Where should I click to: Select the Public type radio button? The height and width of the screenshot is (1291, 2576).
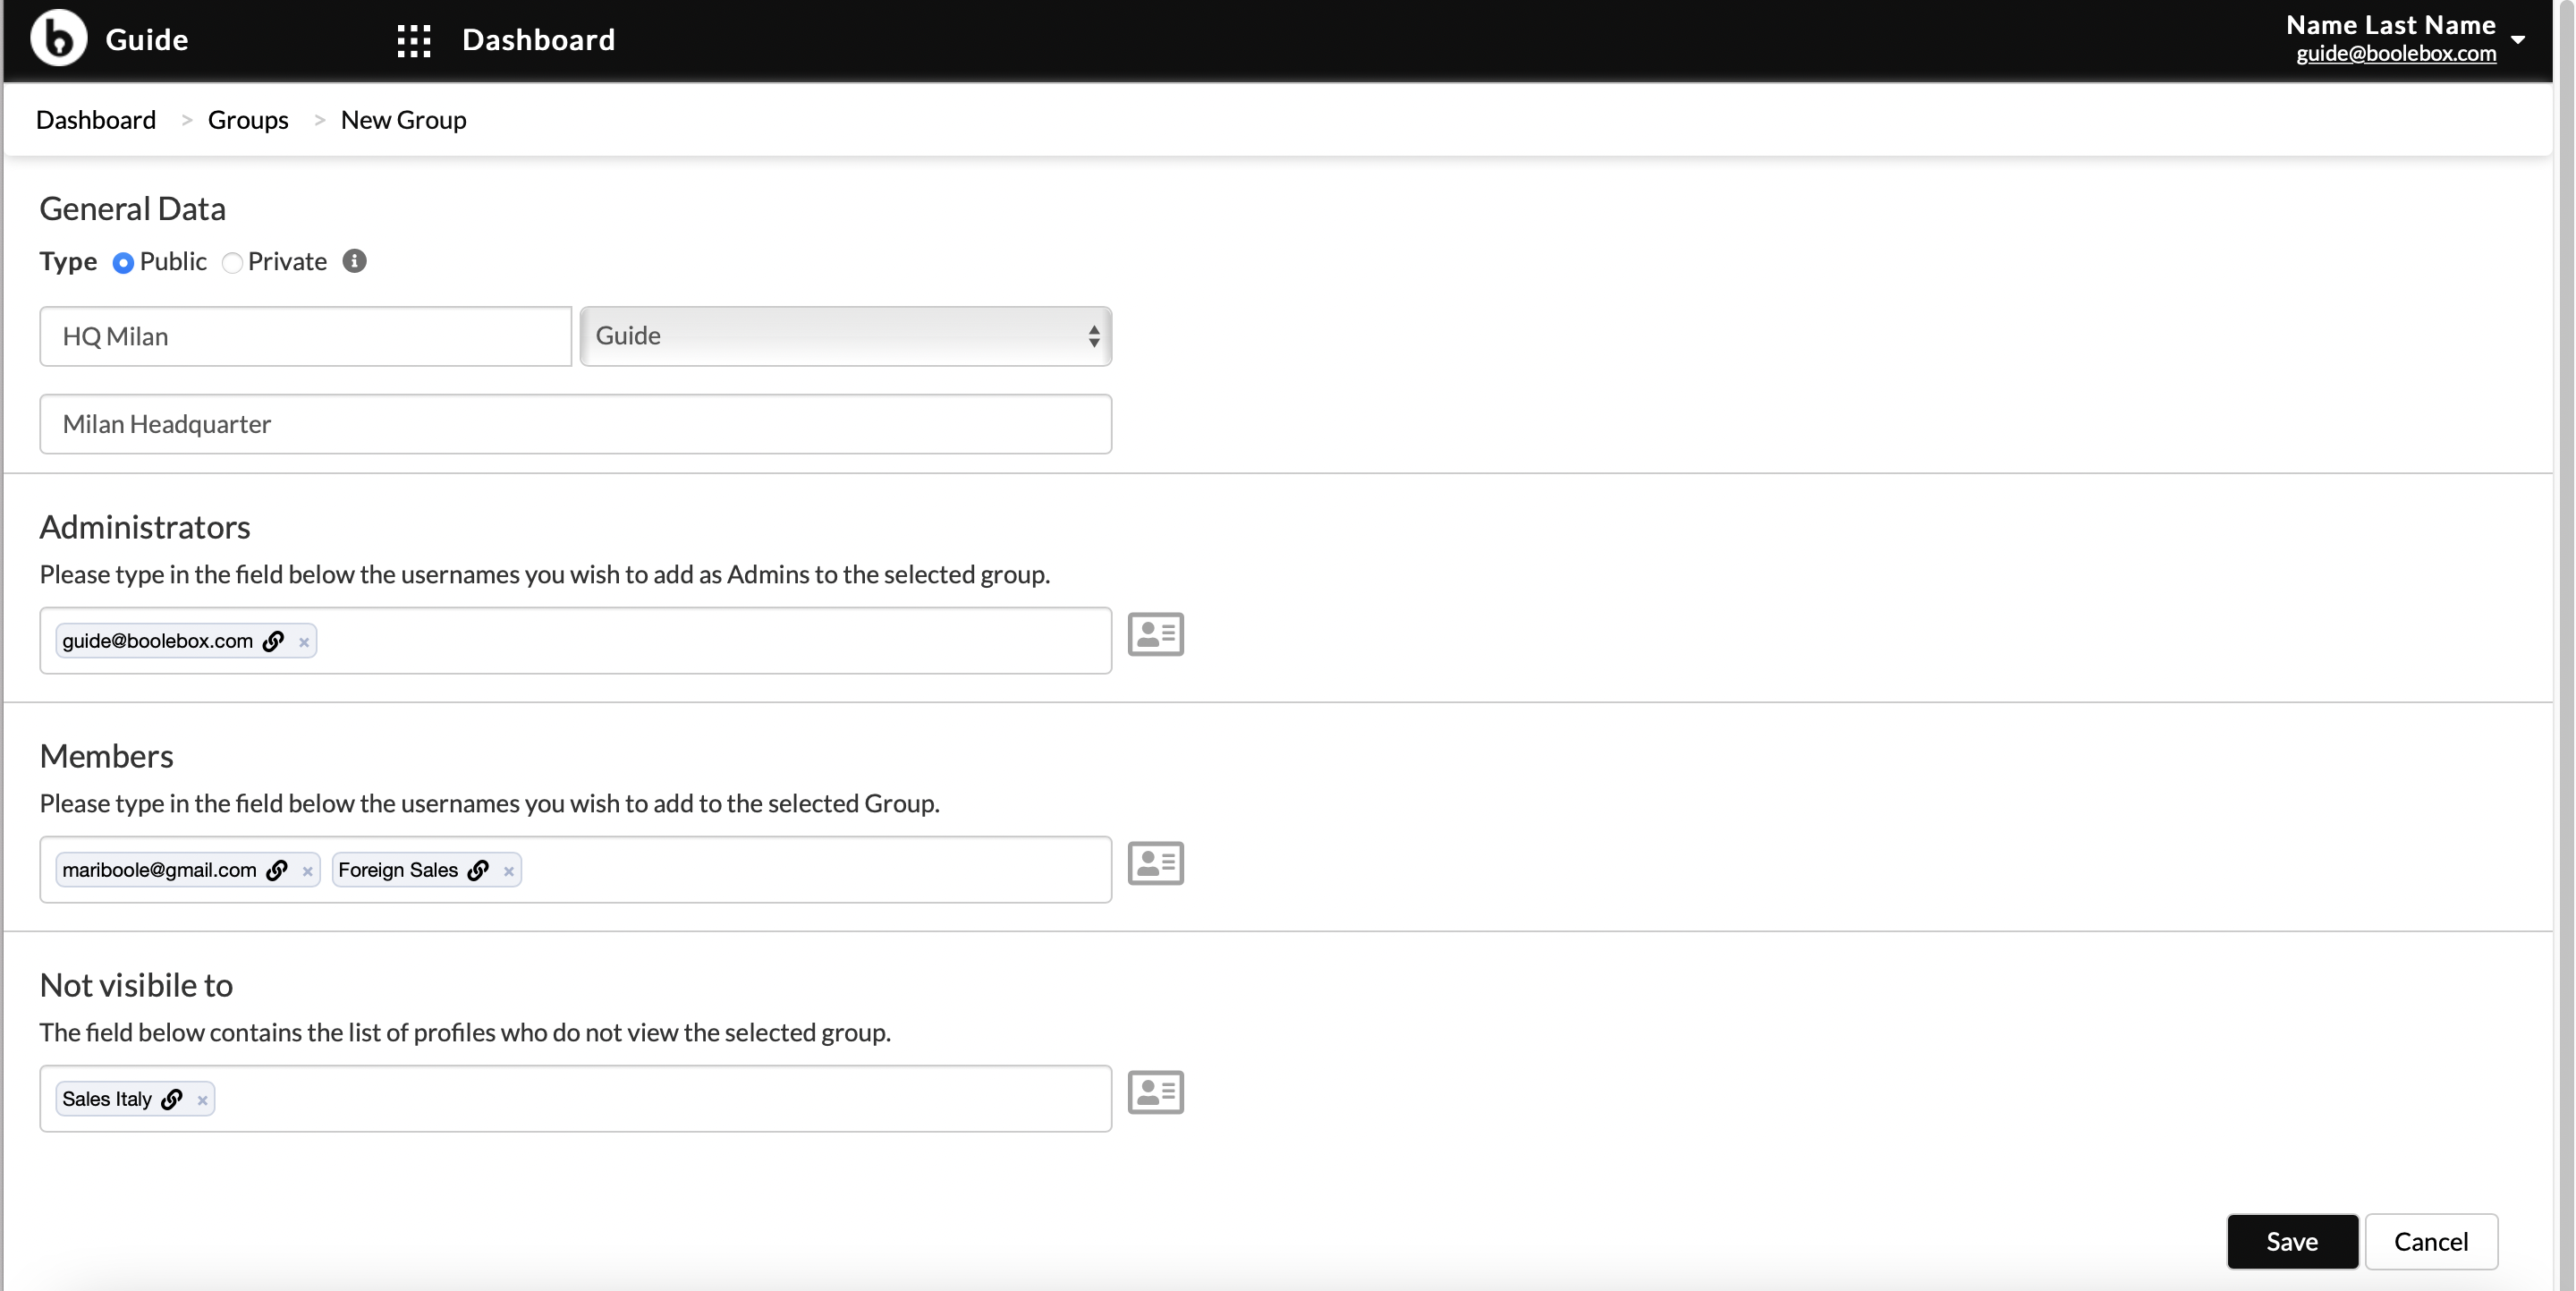[x=123, y=263]
